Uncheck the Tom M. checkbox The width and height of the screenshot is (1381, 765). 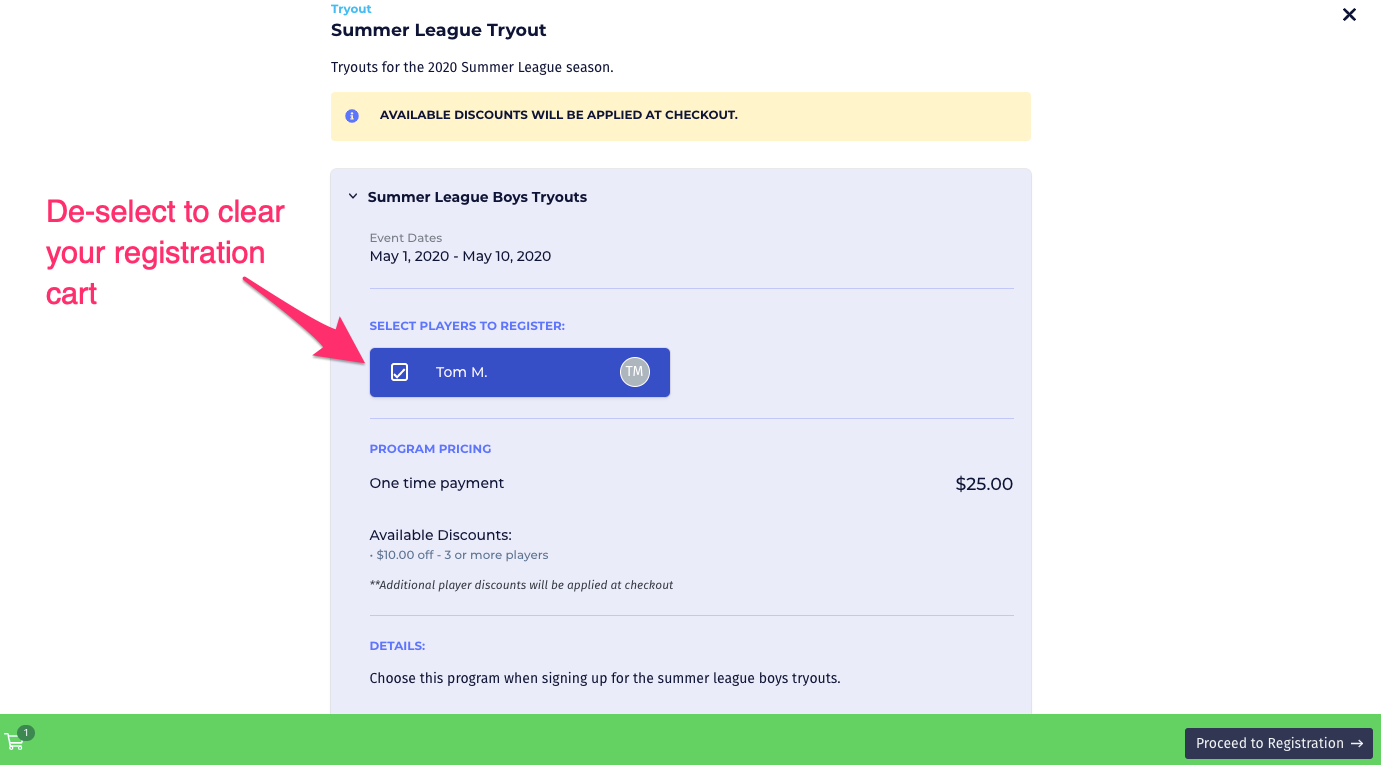click(x=399, y=372)
